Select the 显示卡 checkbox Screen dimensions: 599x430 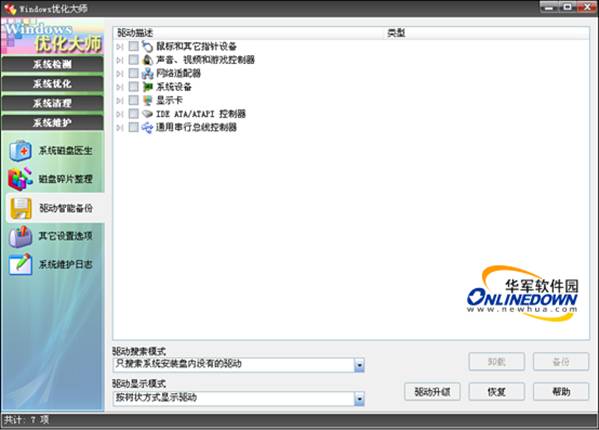133,100
